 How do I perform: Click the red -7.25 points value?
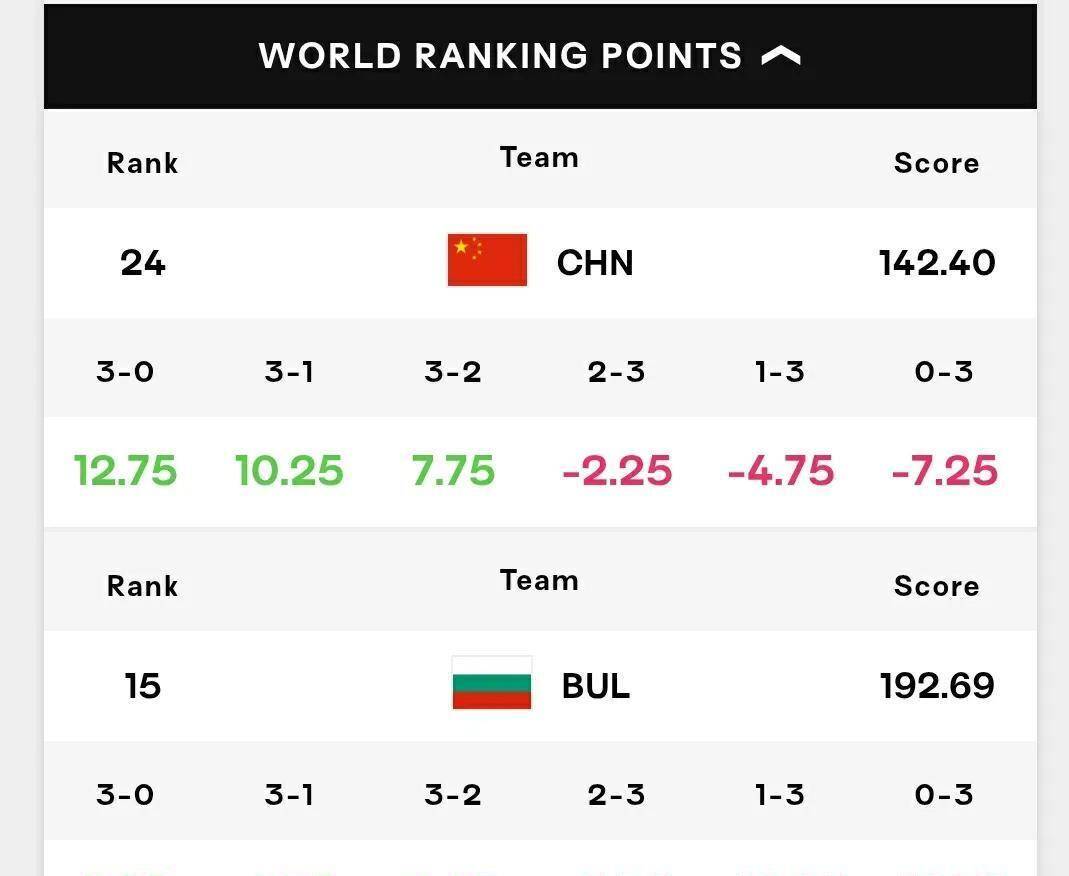(944, 471)
